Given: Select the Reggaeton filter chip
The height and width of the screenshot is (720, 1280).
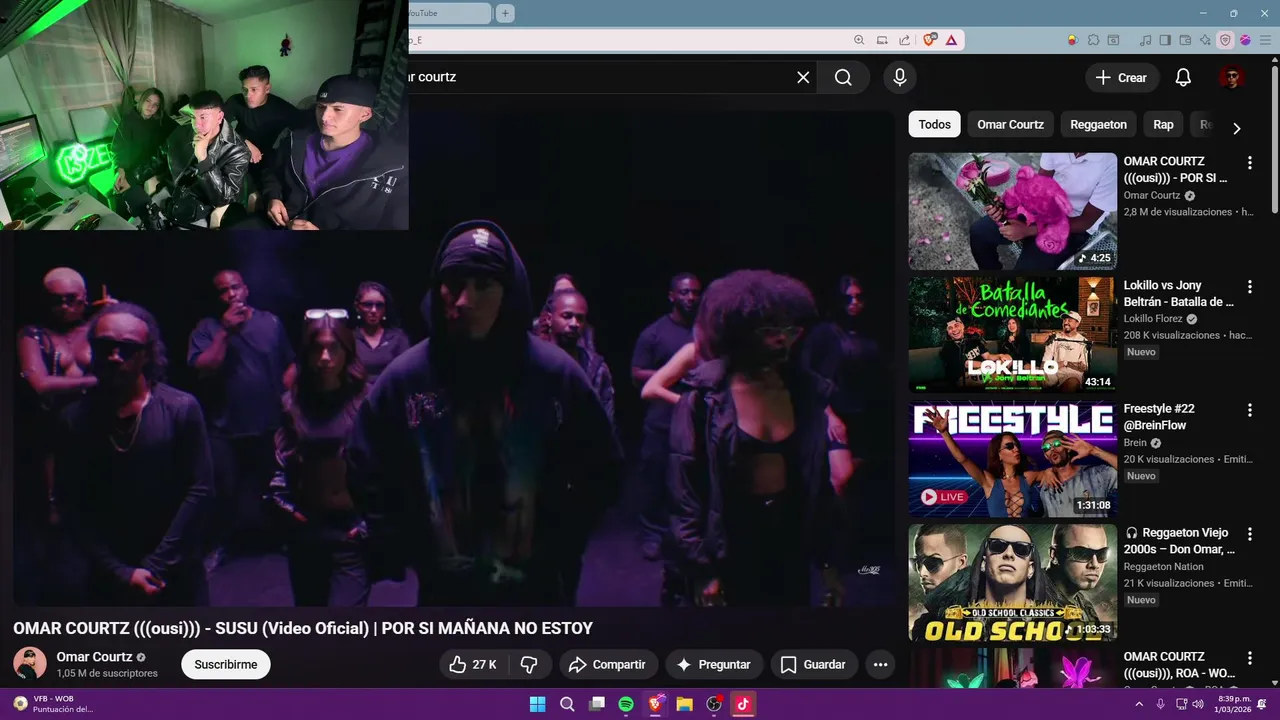Looking at the screenshot, I should (1098, 125).
